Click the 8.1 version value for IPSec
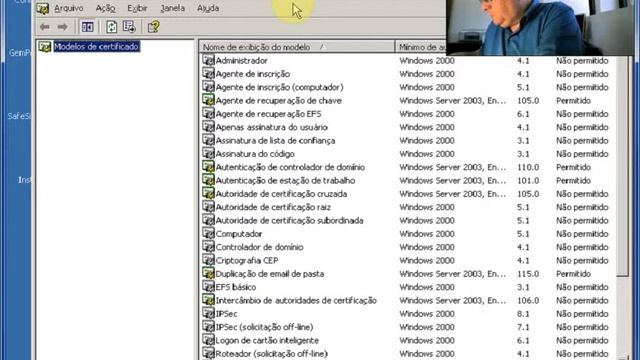640x360 pixels. (x=523, y=314)
